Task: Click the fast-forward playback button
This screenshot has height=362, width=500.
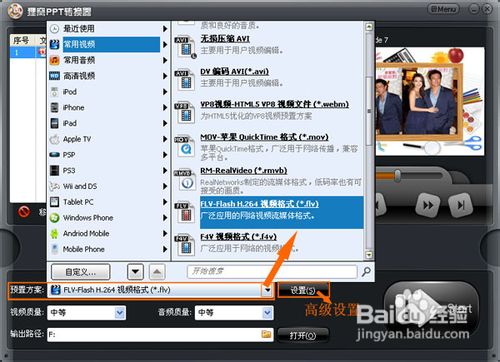Action: 428,205
